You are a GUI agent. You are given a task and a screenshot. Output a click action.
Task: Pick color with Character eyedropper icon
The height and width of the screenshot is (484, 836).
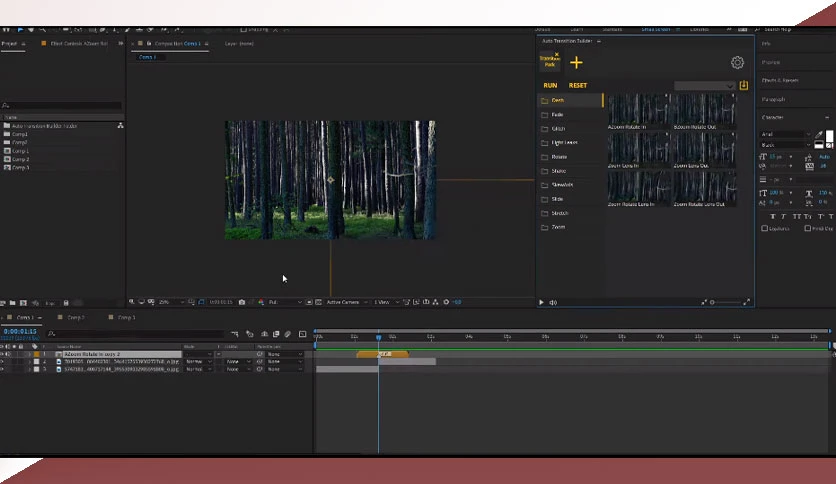click(819, 134)
